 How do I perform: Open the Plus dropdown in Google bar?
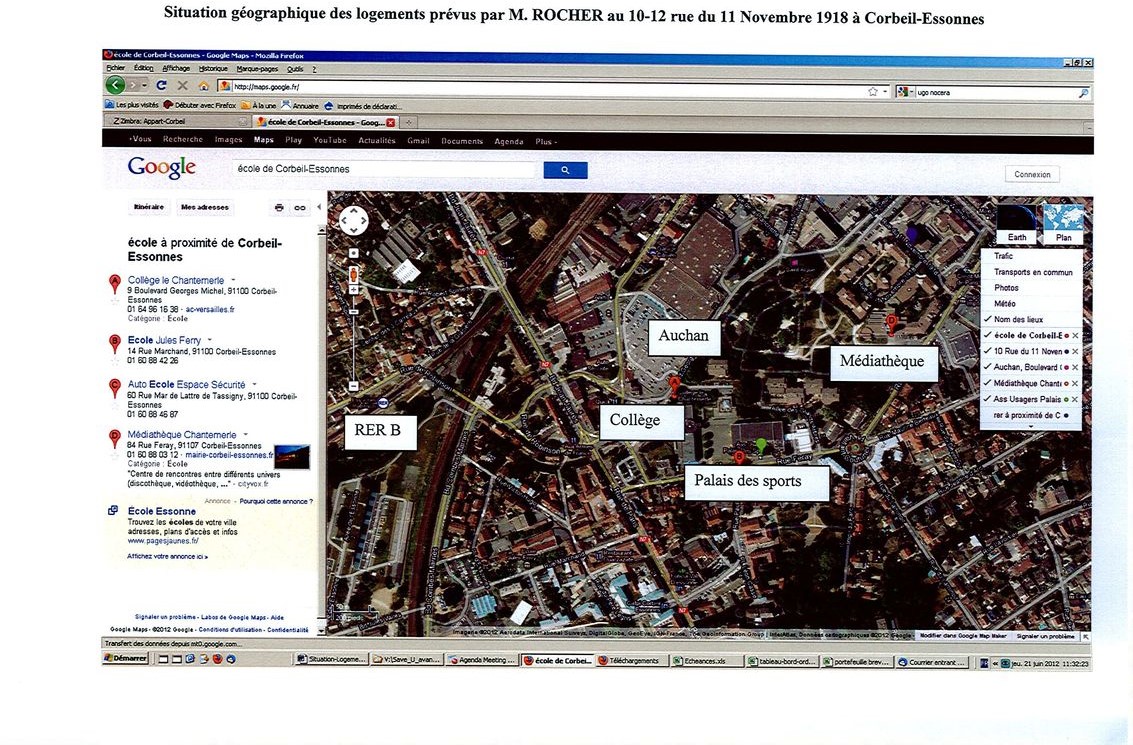546,142
